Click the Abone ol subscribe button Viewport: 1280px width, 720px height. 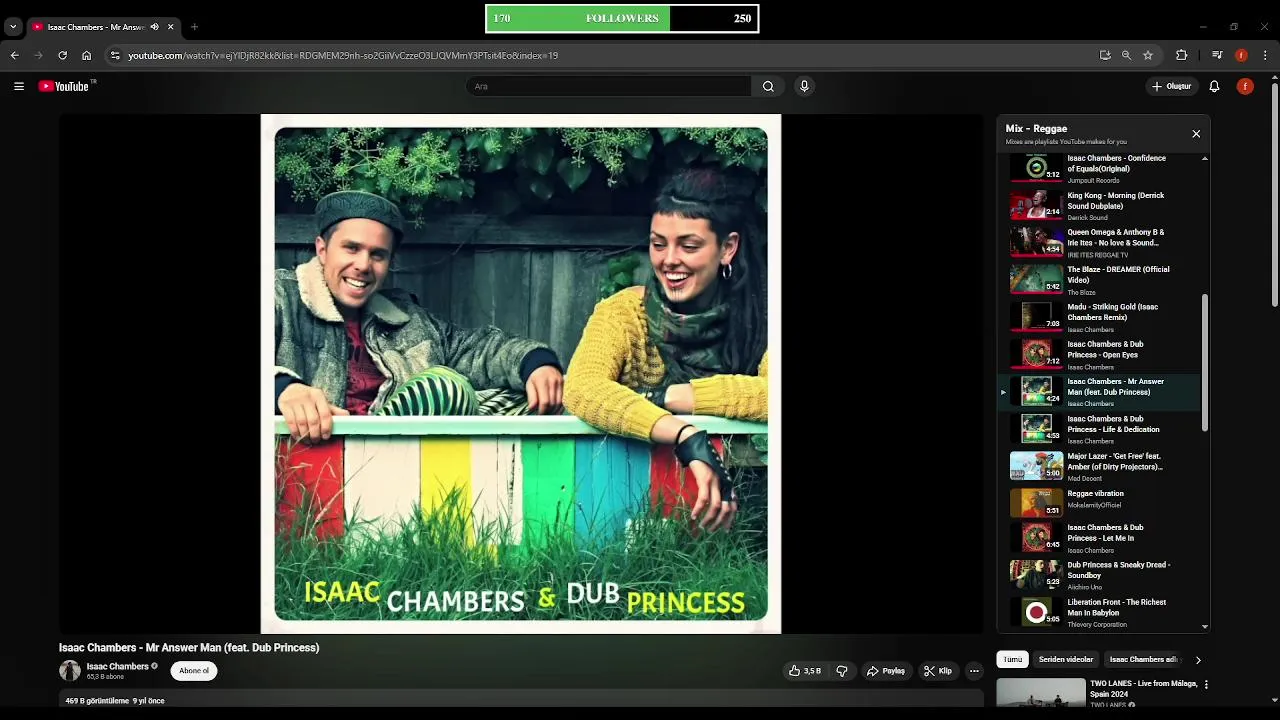194,671
